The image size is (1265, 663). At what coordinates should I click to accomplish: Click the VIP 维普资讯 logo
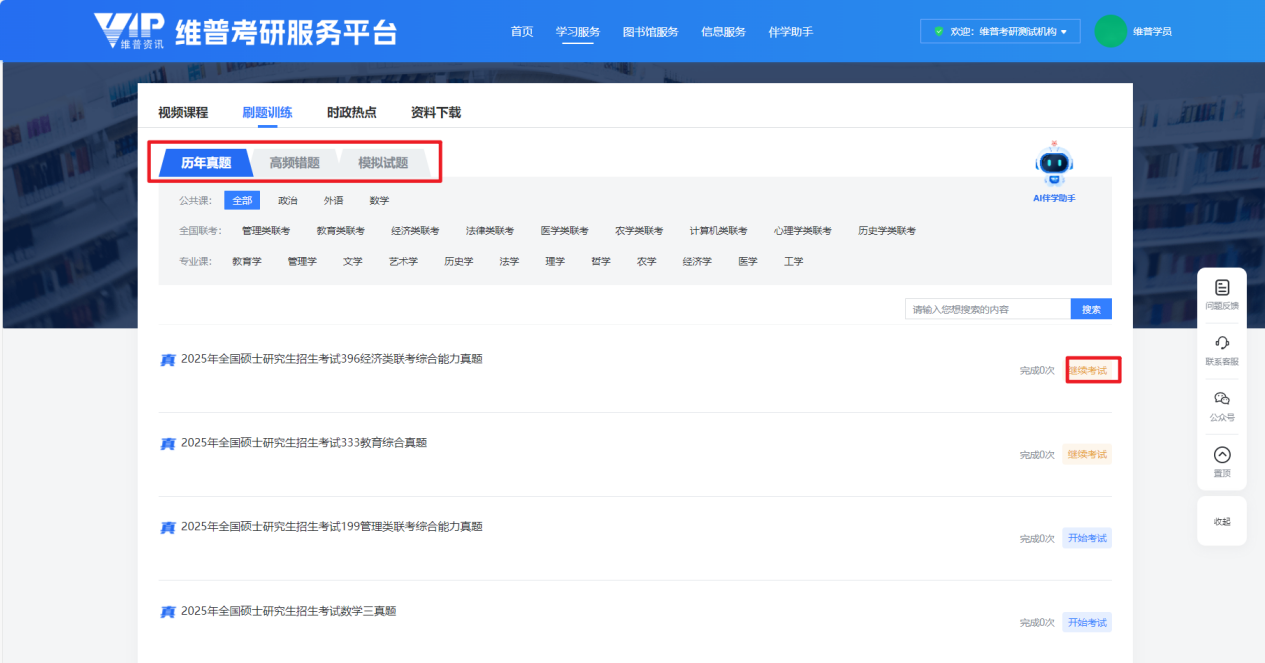point(129,31)
